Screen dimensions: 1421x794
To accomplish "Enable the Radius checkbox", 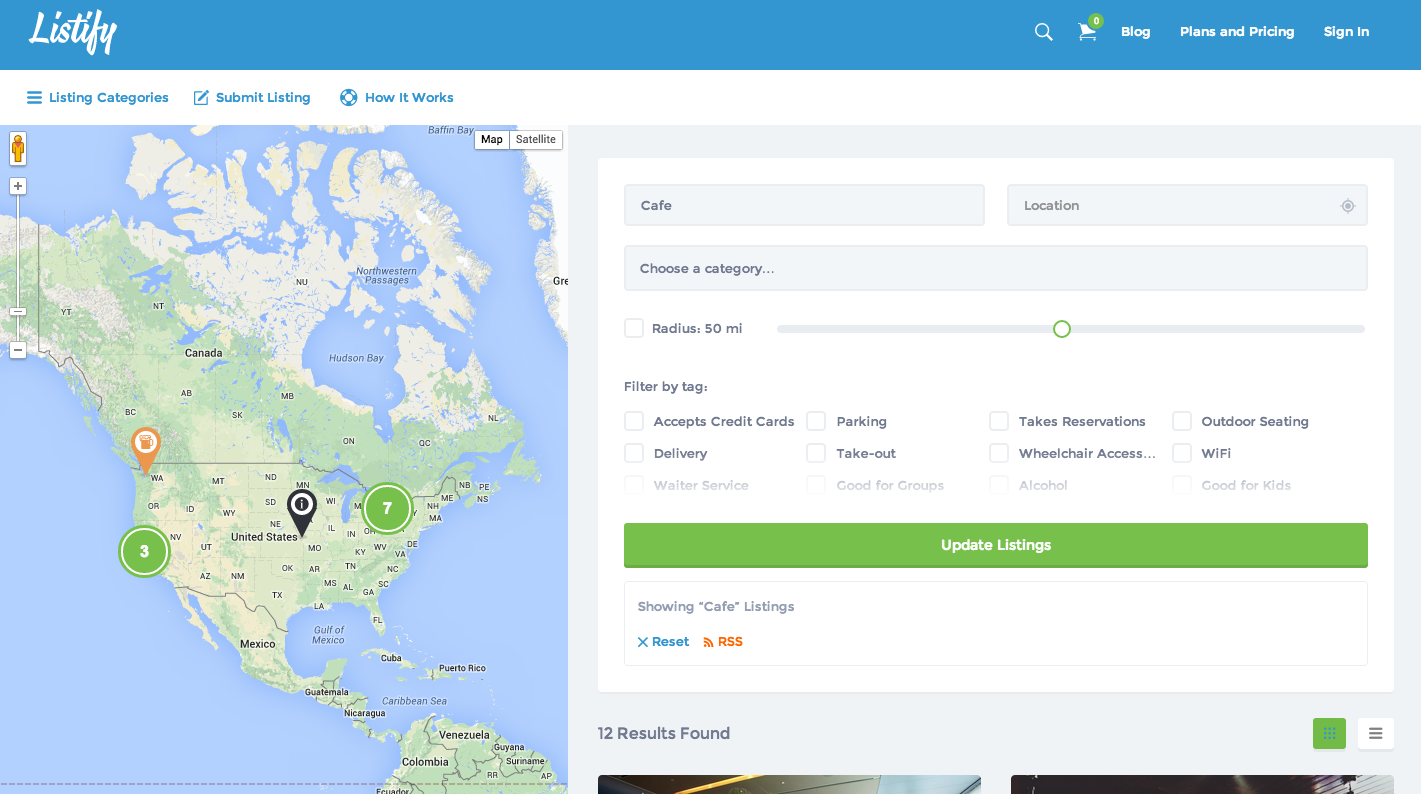I will (x=634, y=328).
